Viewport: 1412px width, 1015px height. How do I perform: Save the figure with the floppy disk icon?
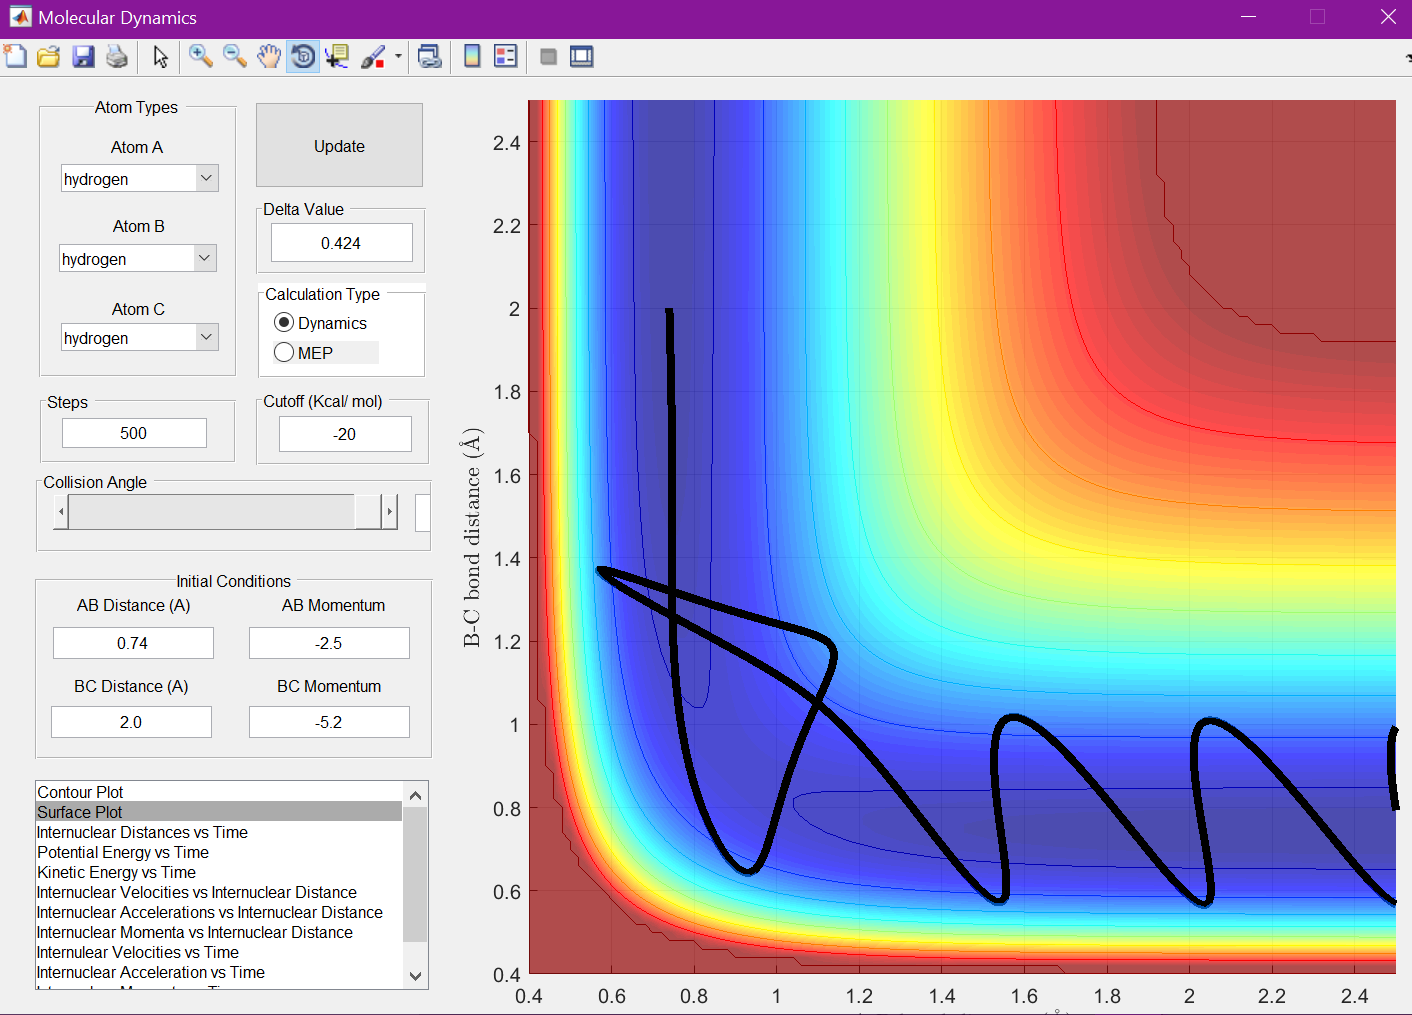tap(83, 57)
